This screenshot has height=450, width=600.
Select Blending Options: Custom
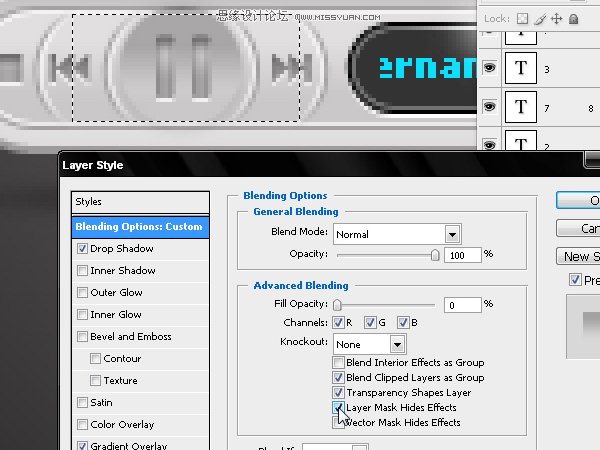click(x=140, y=227)
